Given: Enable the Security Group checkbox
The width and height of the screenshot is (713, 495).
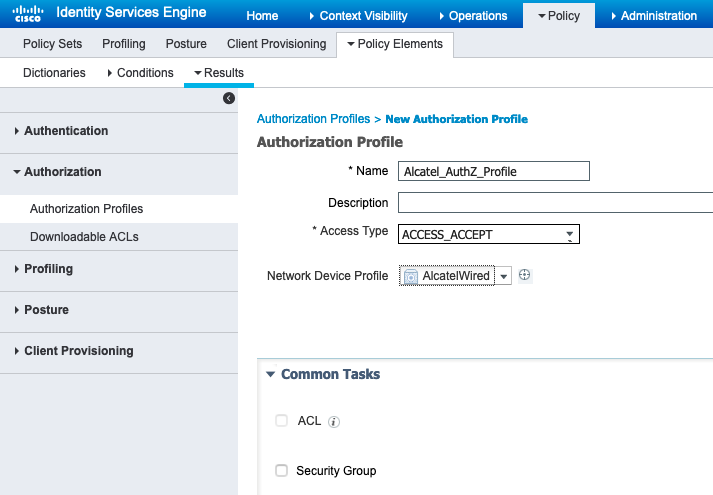Looking at the screenshot, I should (x=281, y=470).
